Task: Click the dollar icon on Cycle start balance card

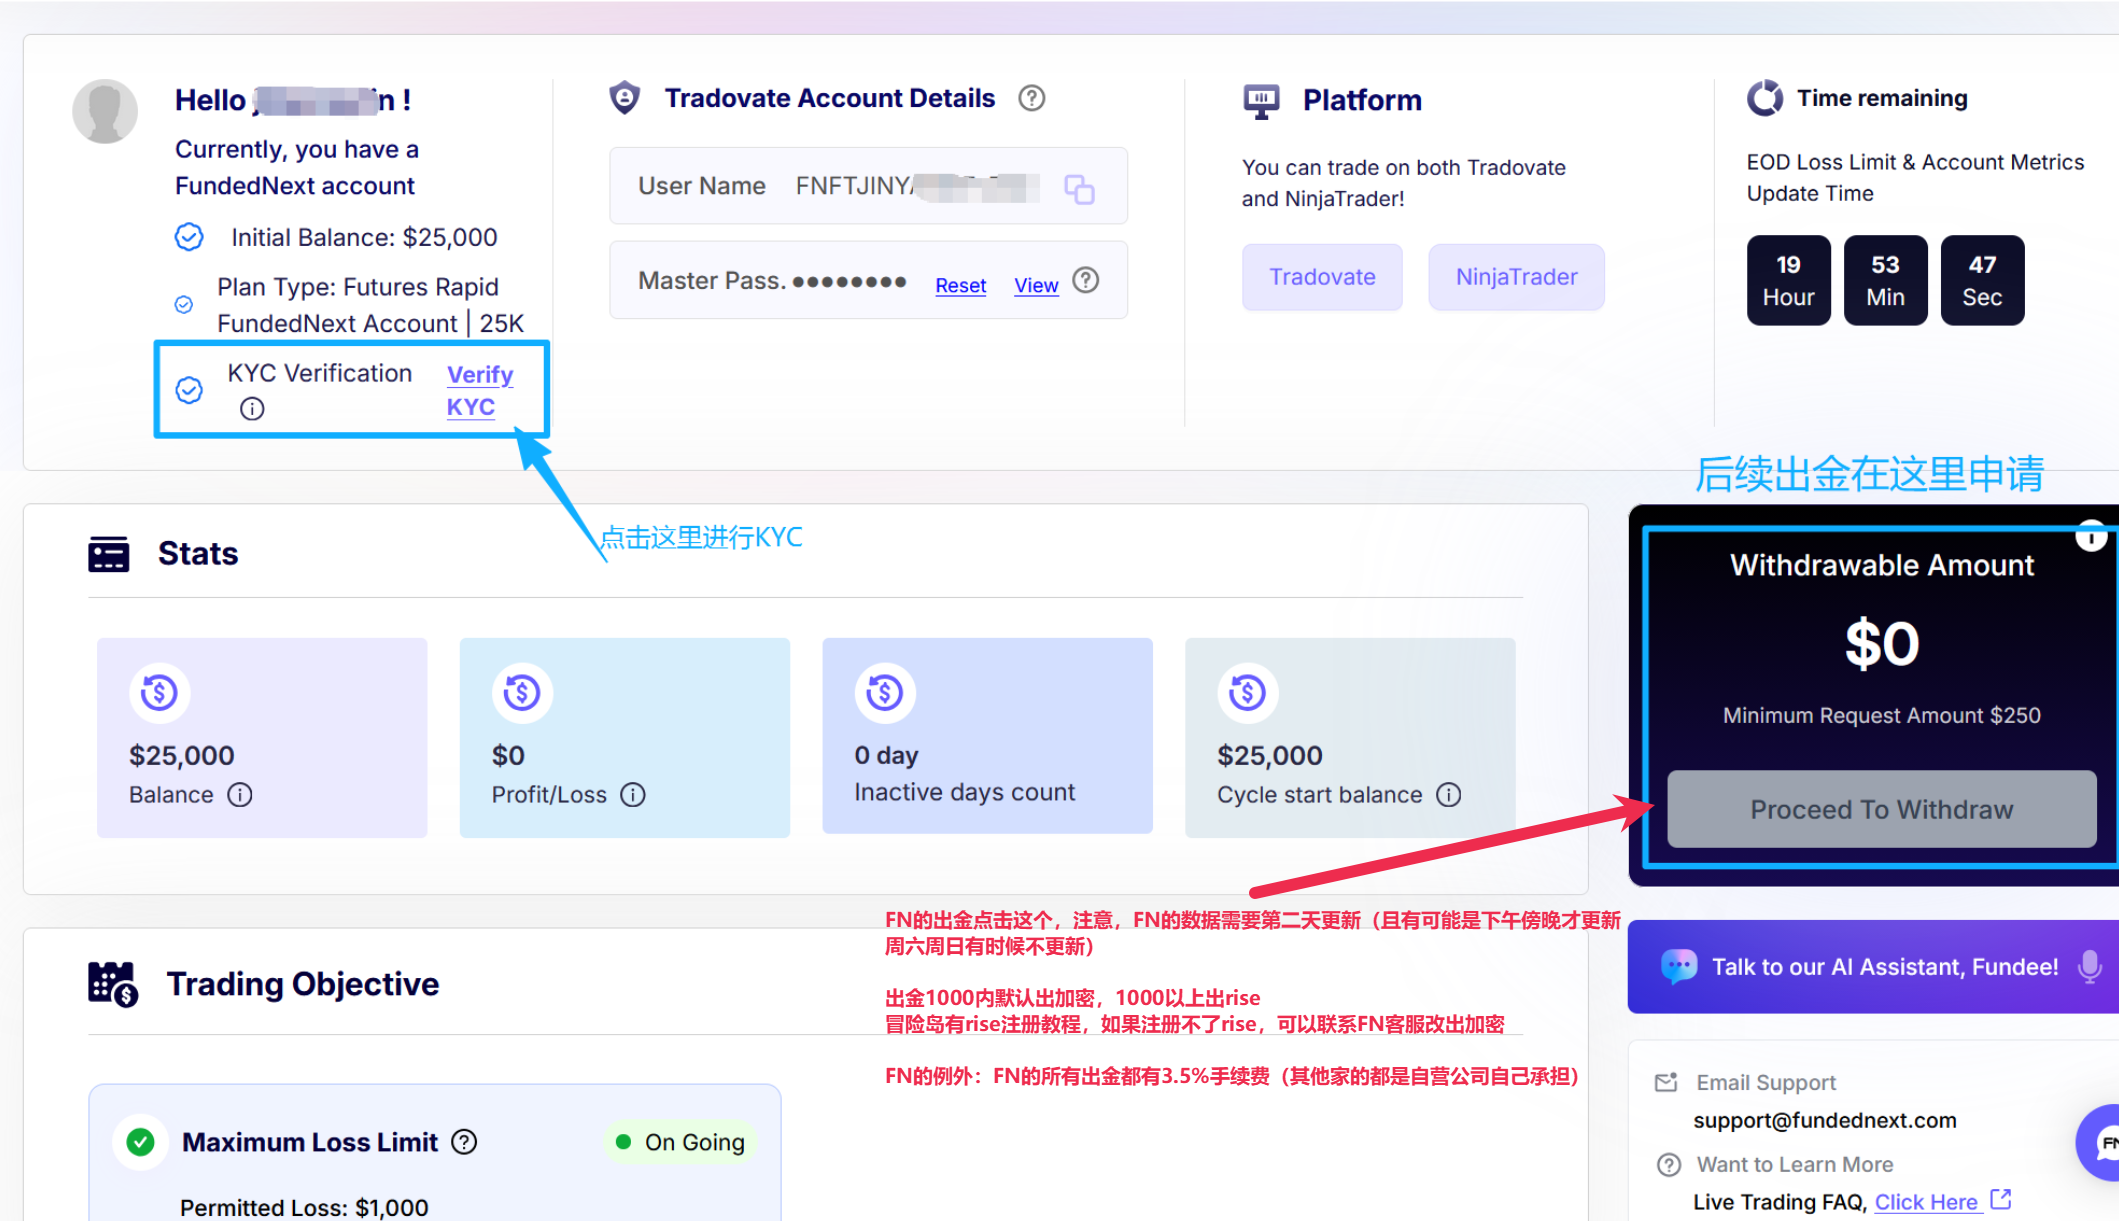Action: pyautogui.click(x=1247, y=692)
